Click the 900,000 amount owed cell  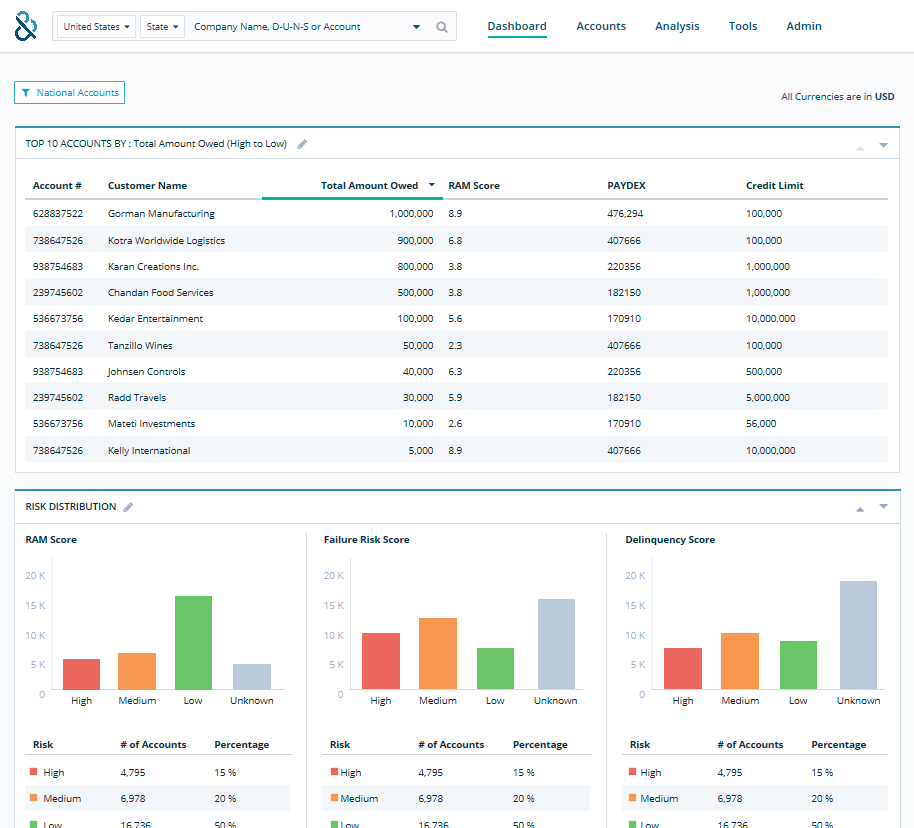(x=415, y=240)
